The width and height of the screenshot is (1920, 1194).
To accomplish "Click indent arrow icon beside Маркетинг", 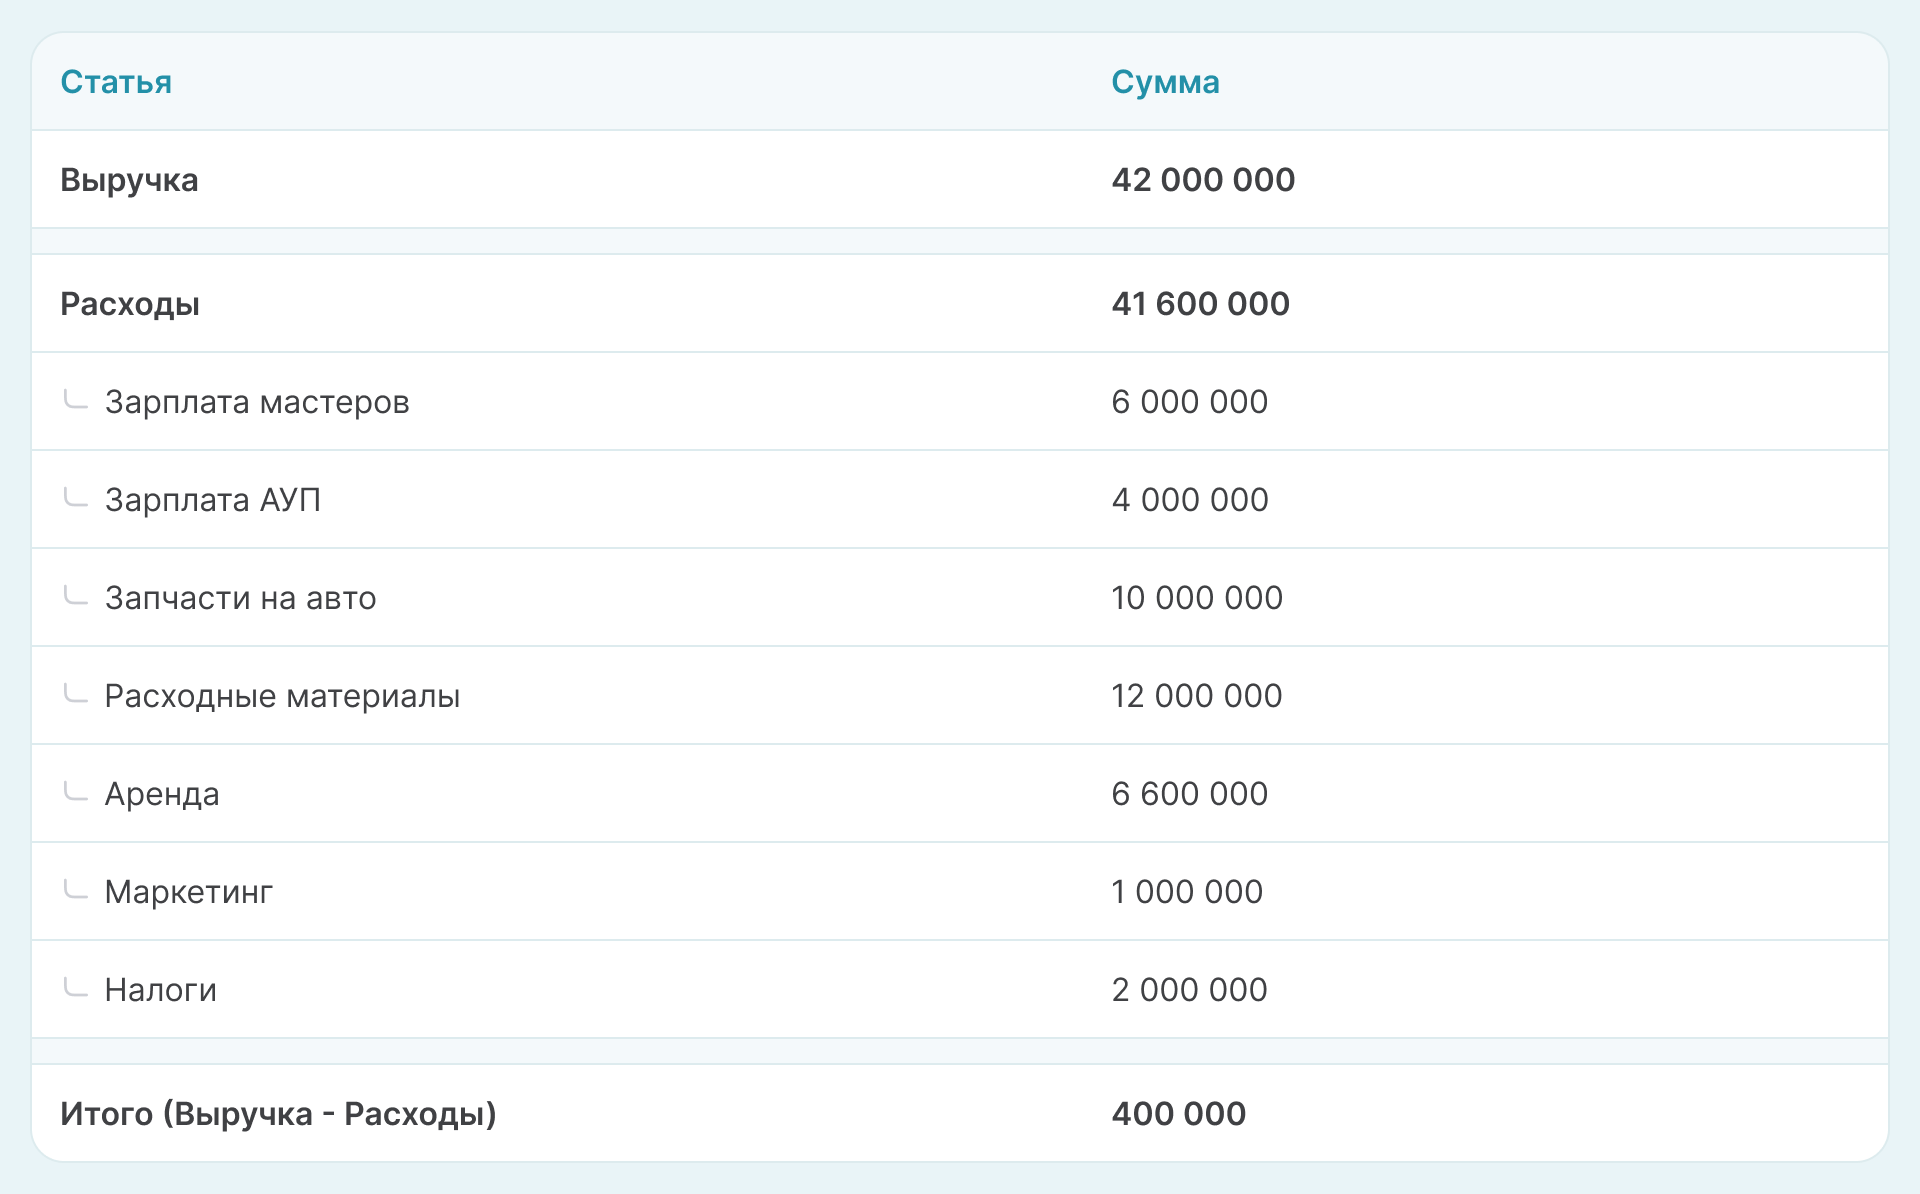I will click(x=76, y=890).
